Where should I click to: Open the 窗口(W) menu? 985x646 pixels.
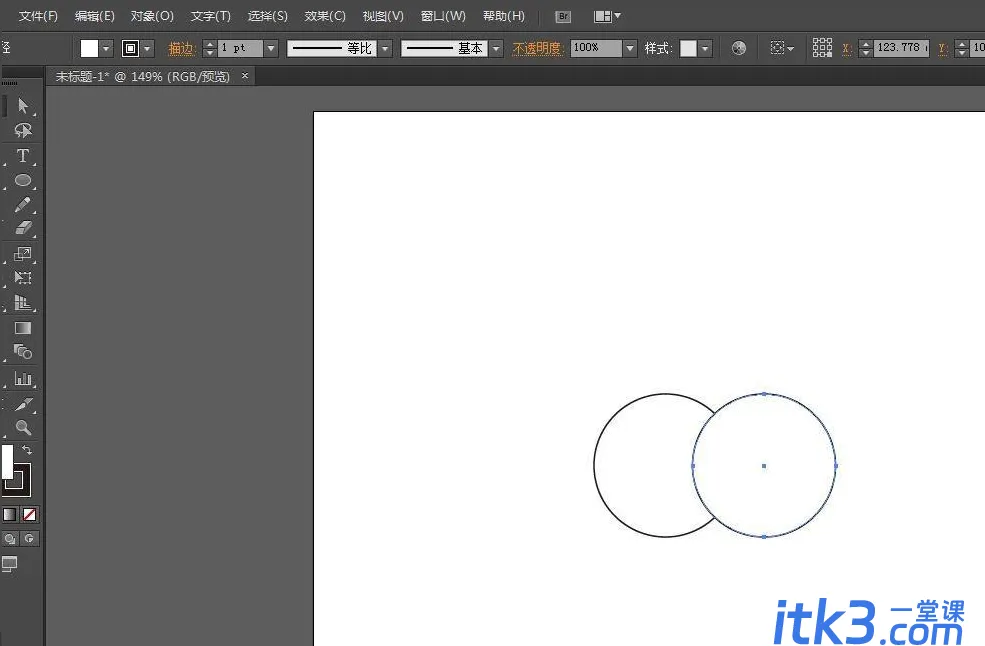pos(444,16)
